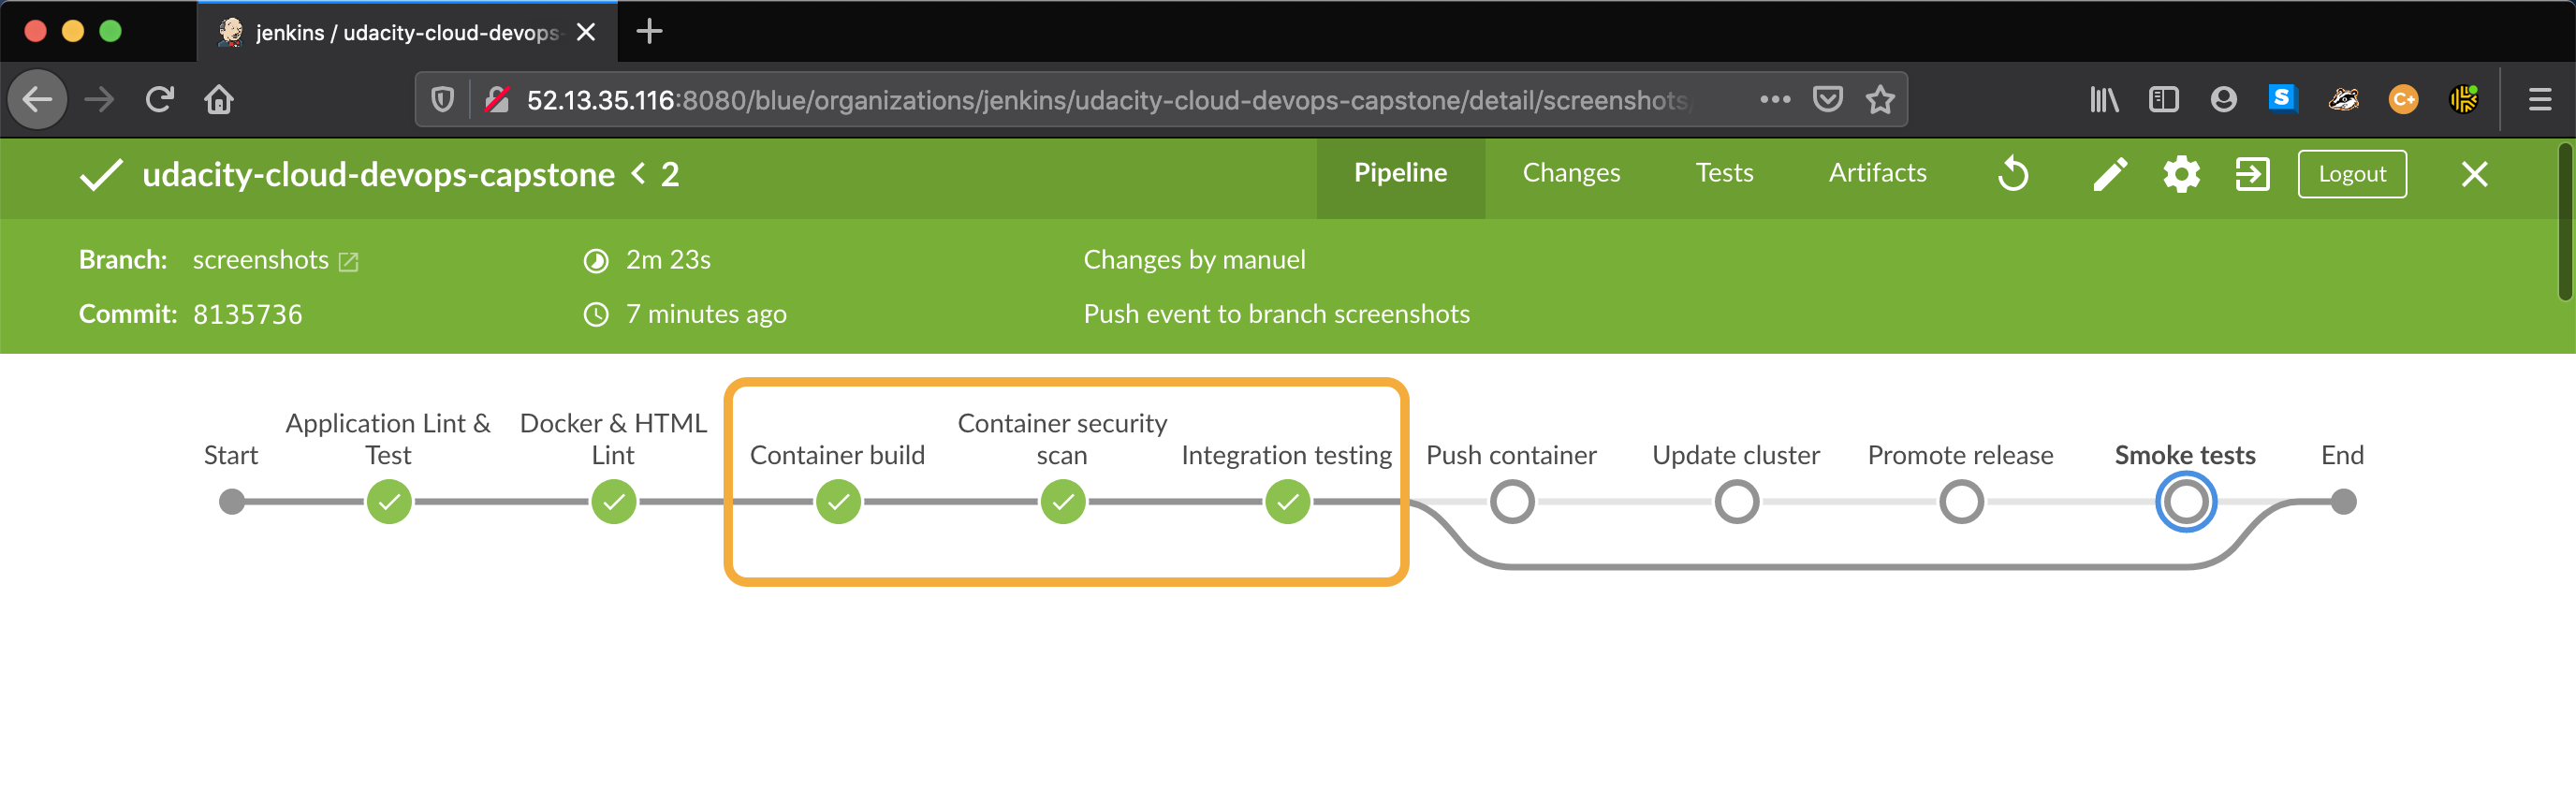Click the macOS yellow minimize window button
This screenshot has width=2576, height=803.
pyautogui.click(x=73, y=31)
